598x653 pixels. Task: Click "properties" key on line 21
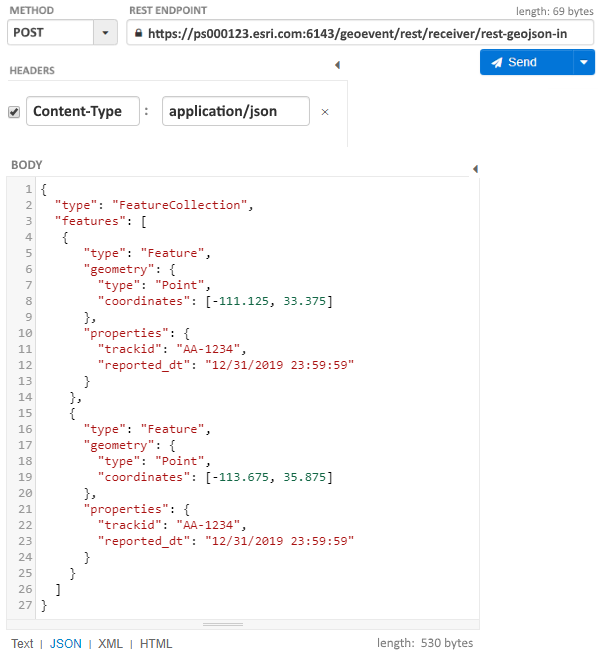pyautogui.click(x=126, y=509)
